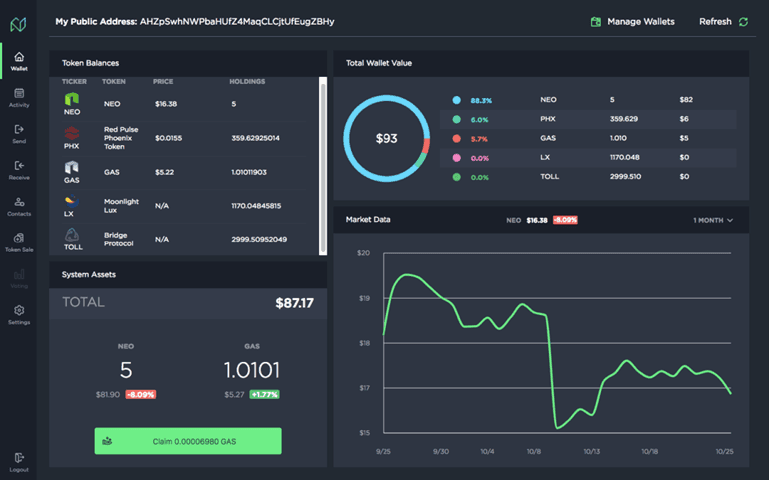Click the Market Data panel title

(x=368, y=219)
